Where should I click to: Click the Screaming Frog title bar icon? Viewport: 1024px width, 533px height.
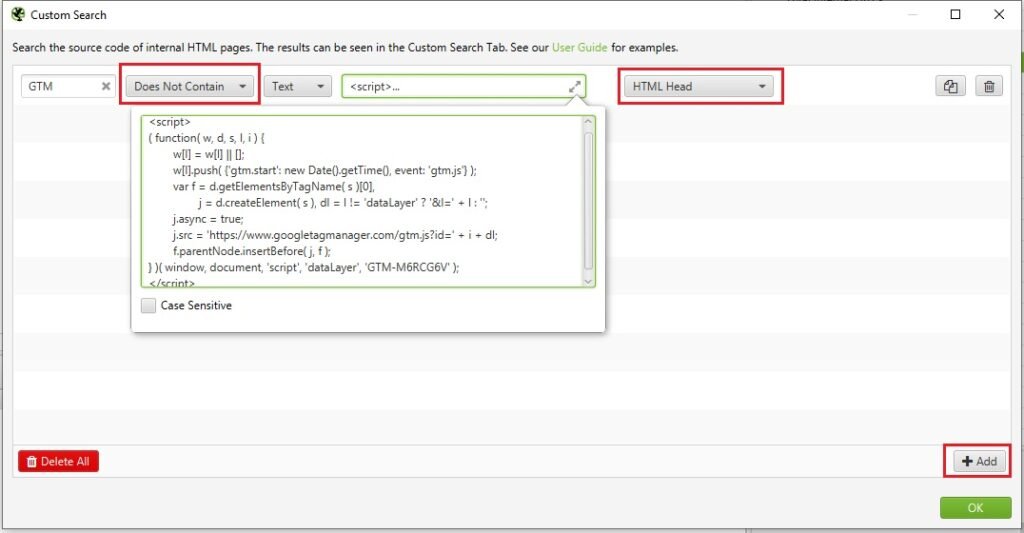click(x=17, y=15)
